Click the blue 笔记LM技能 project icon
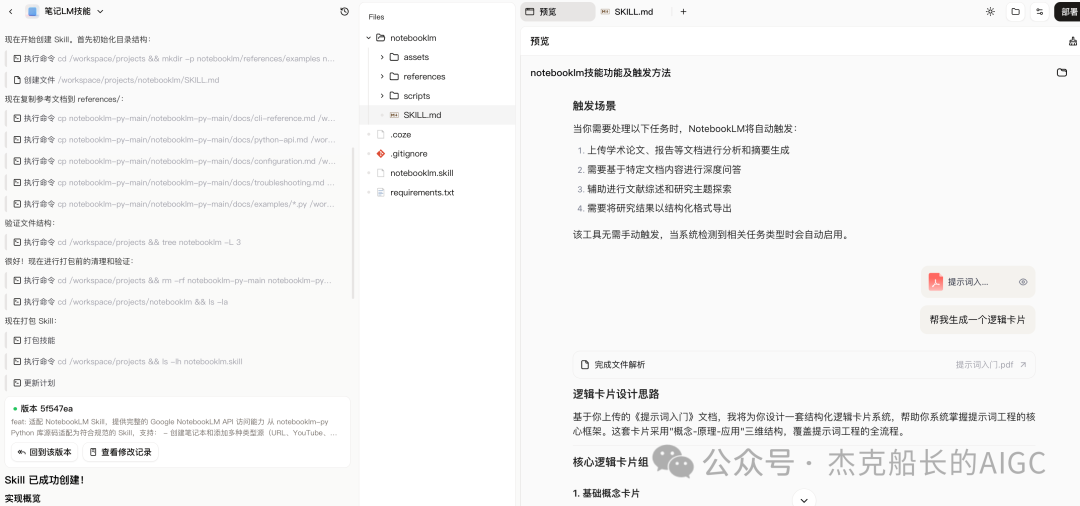The image size is (1080, 506). [32, 12]
